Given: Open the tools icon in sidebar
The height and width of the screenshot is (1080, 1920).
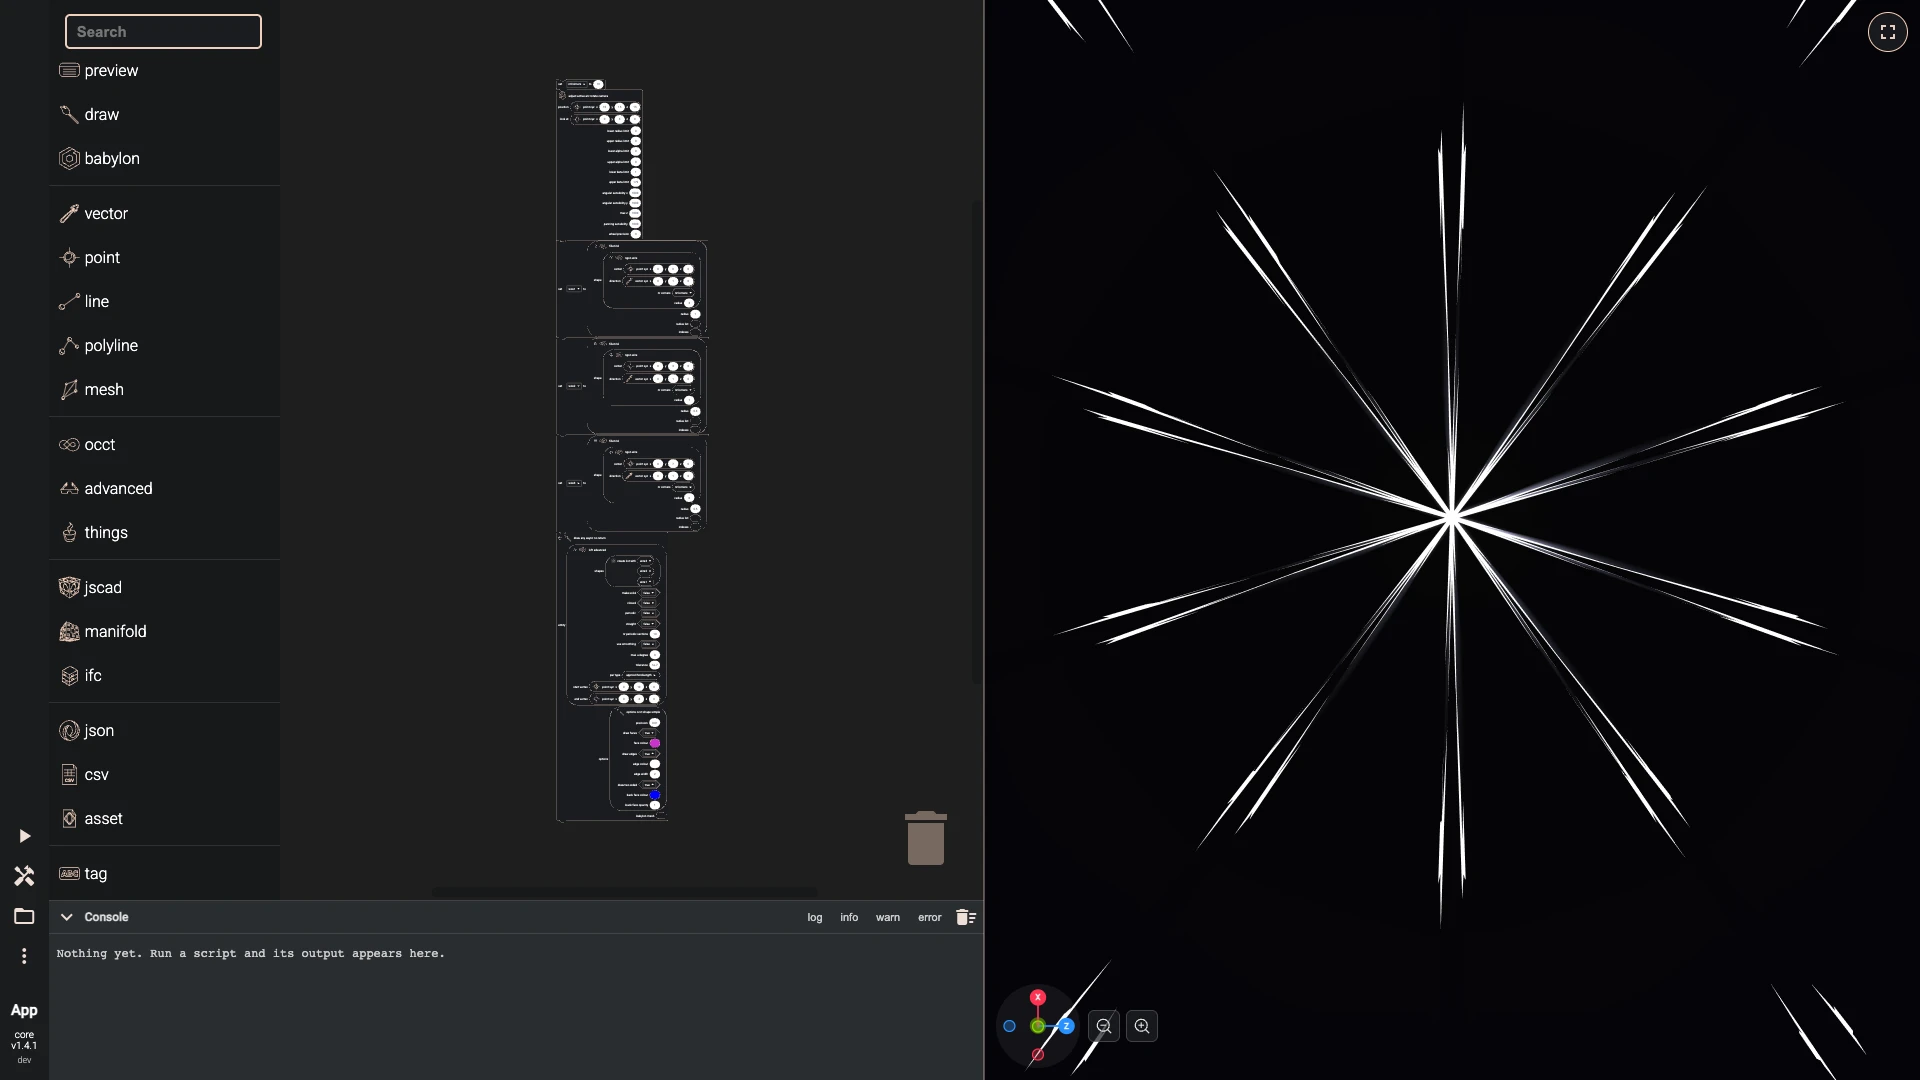Looking at the screenshot, I should tap(24, 876).
